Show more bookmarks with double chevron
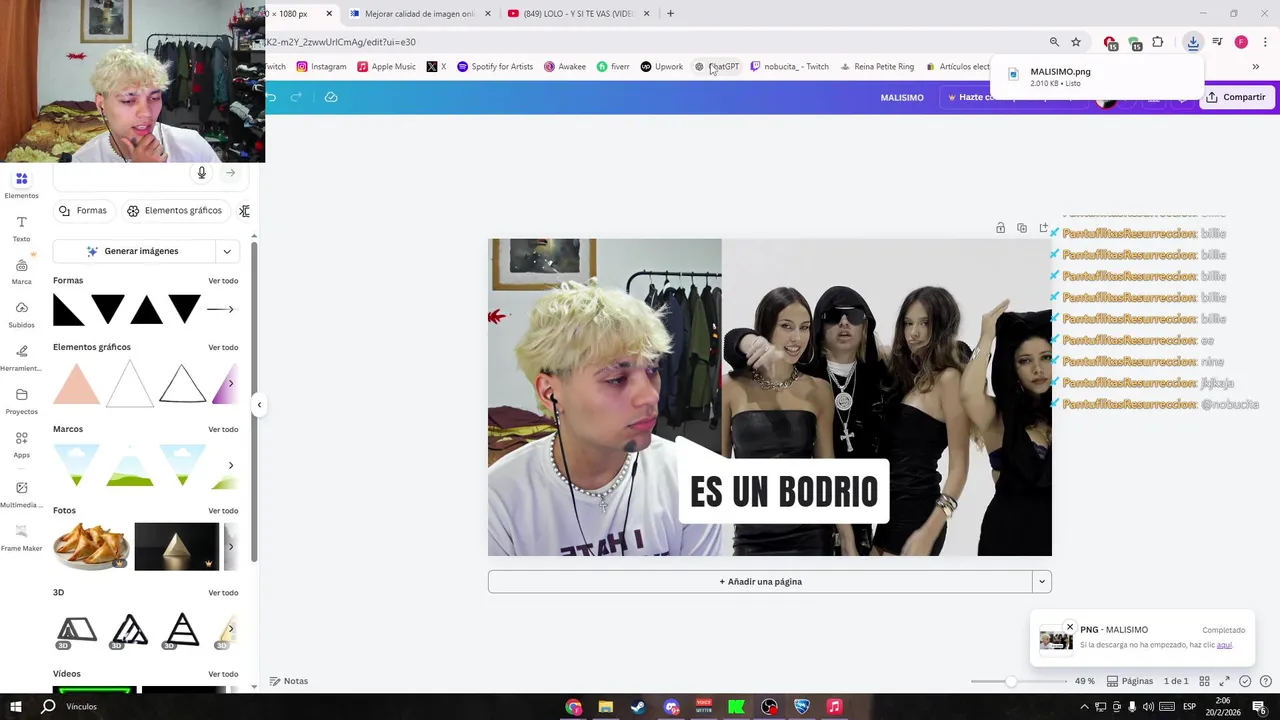 coord(1256,67)
